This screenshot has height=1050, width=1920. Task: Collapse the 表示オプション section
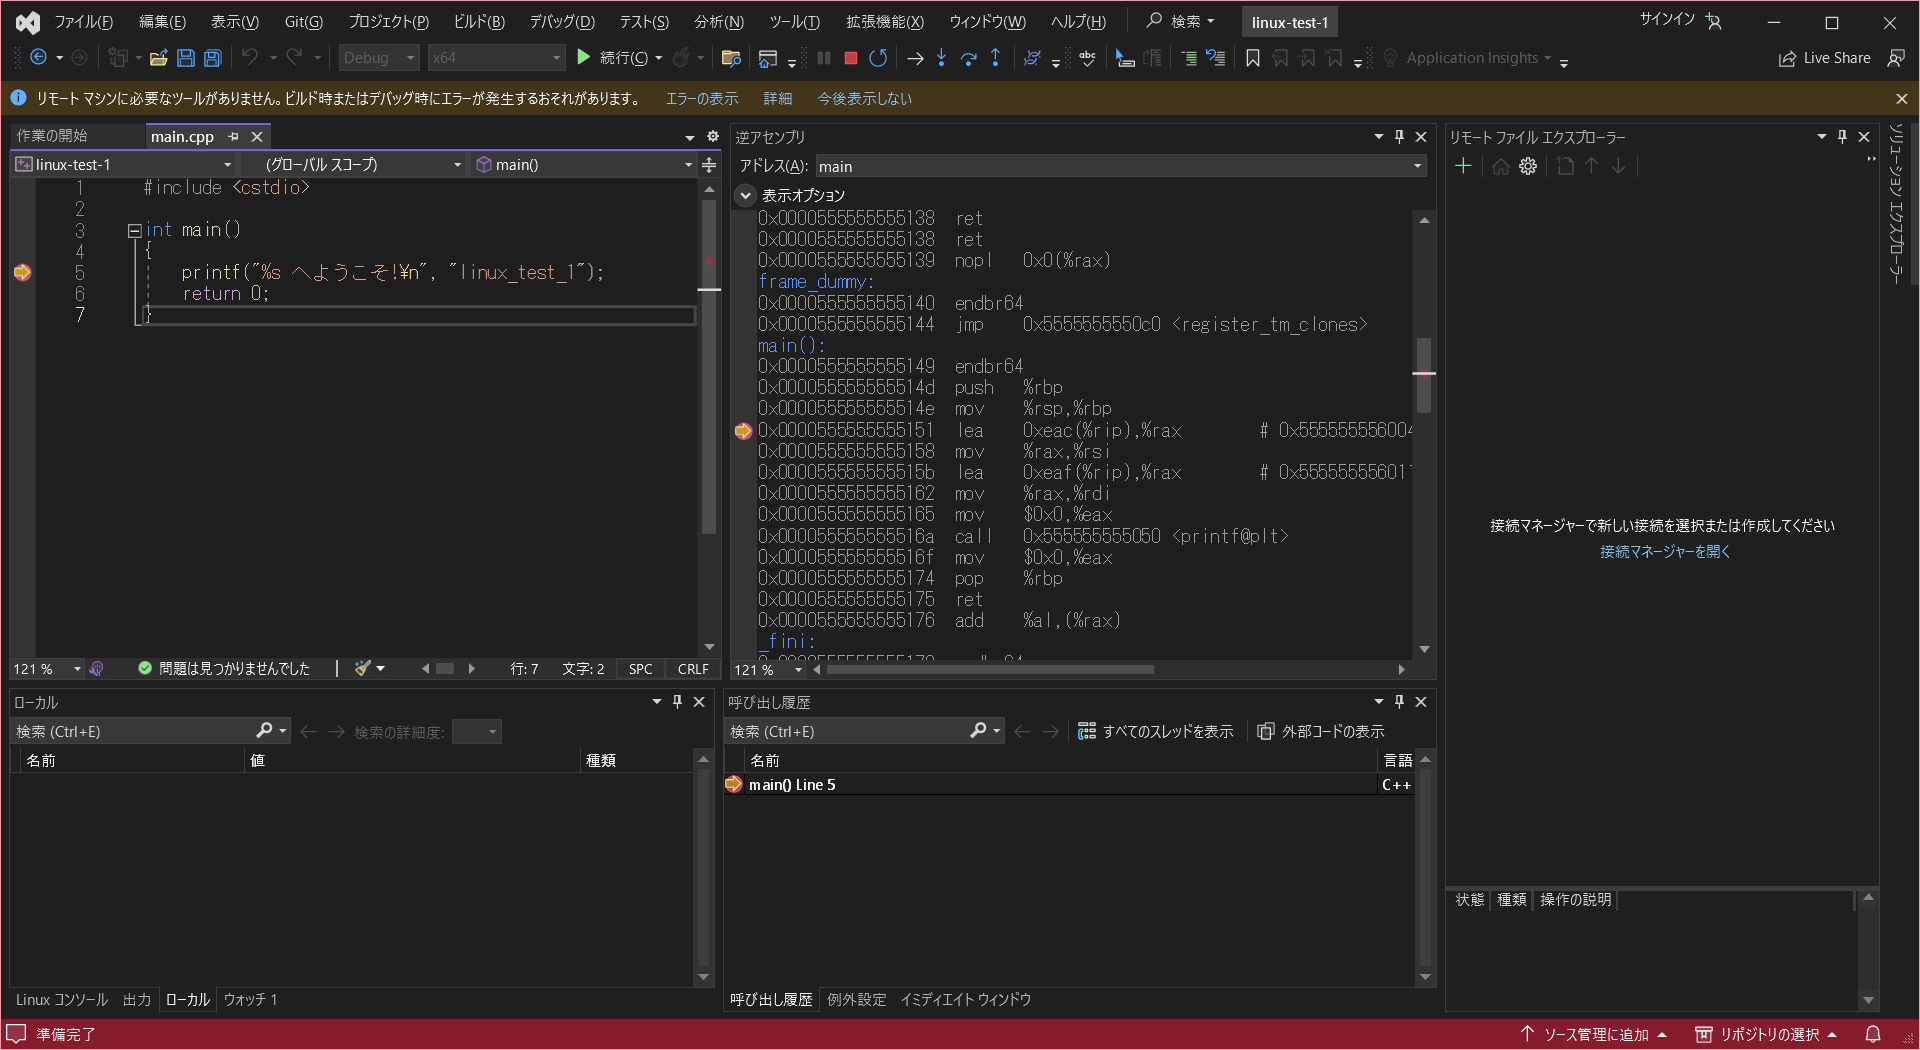click(x=744, y=195)
